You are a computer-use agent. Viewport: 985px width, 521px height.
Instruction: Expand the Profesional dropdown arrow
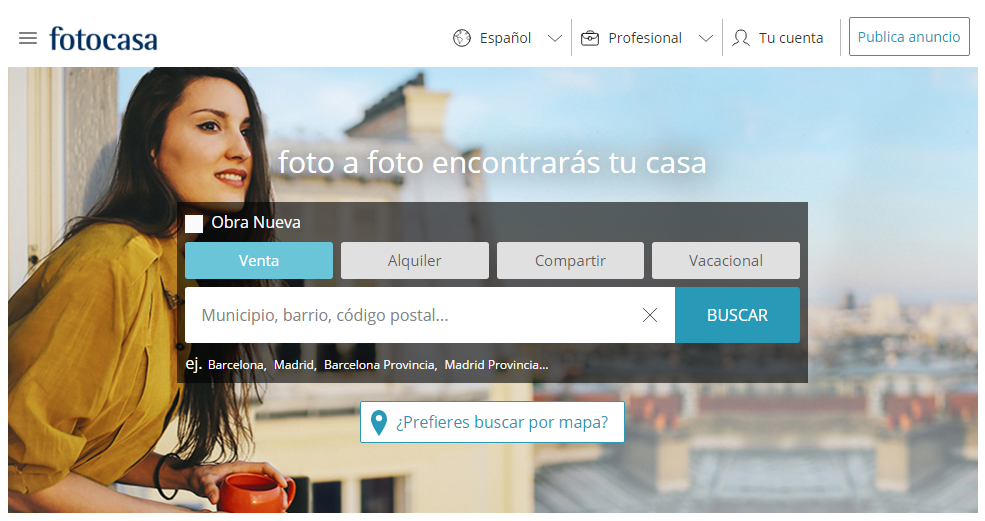tap(706, 38)
